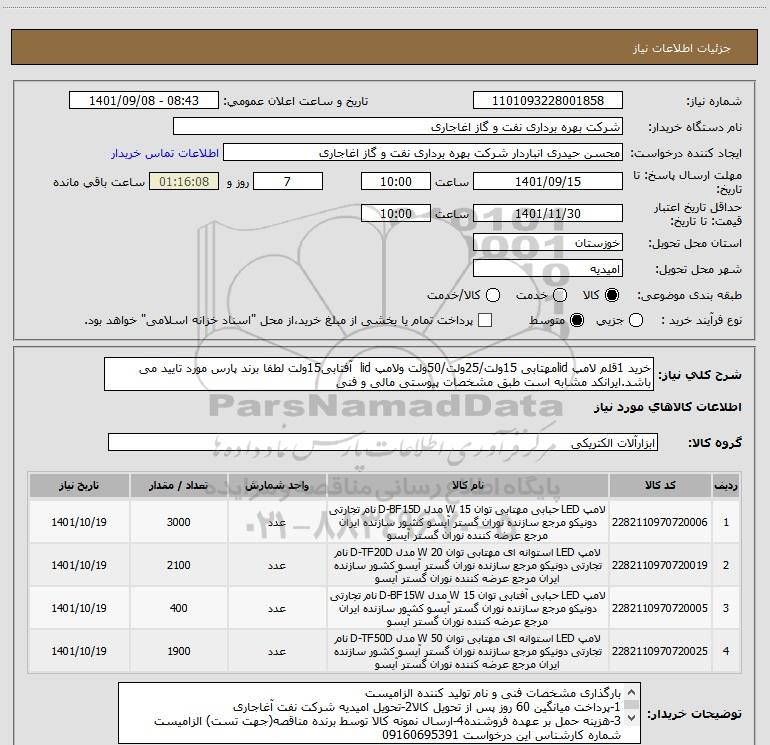Click the need number field 1101093228001858
770x745 pixels.
pyautogui.click(x=548, y=101)
